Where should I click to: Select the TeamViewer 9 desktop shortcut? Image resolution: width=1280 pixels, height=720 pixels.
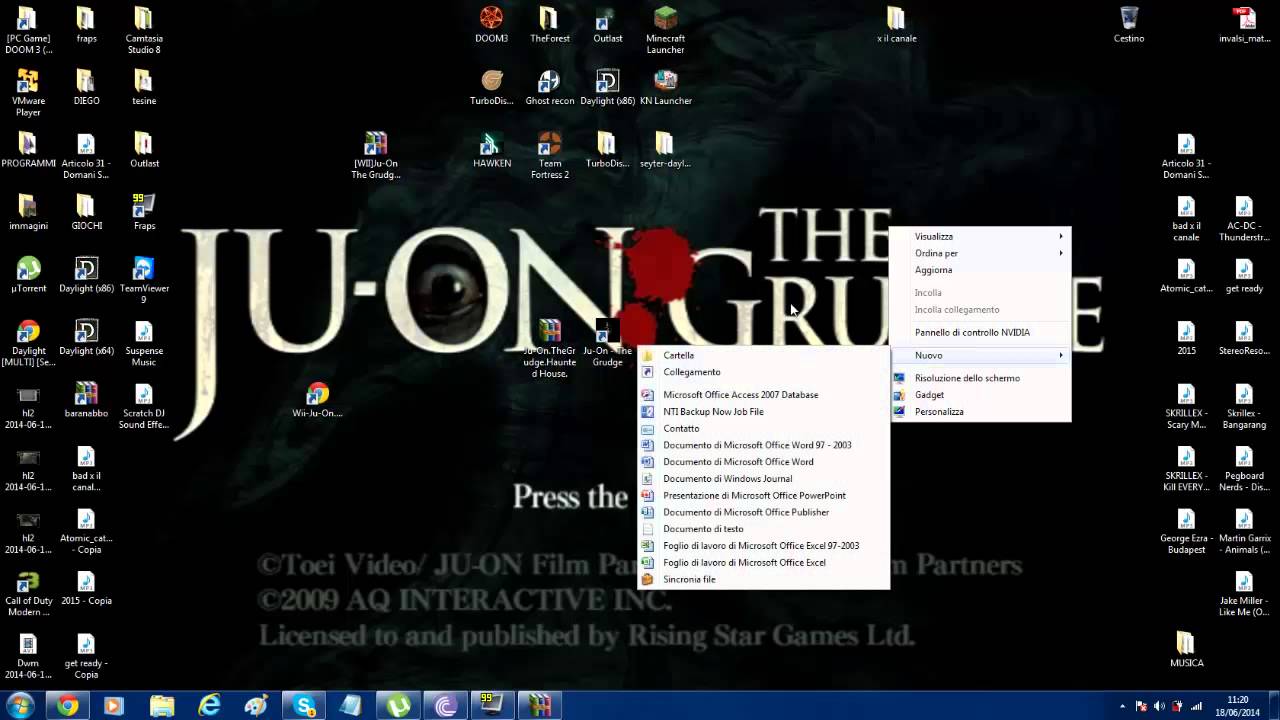click(144, 280)
